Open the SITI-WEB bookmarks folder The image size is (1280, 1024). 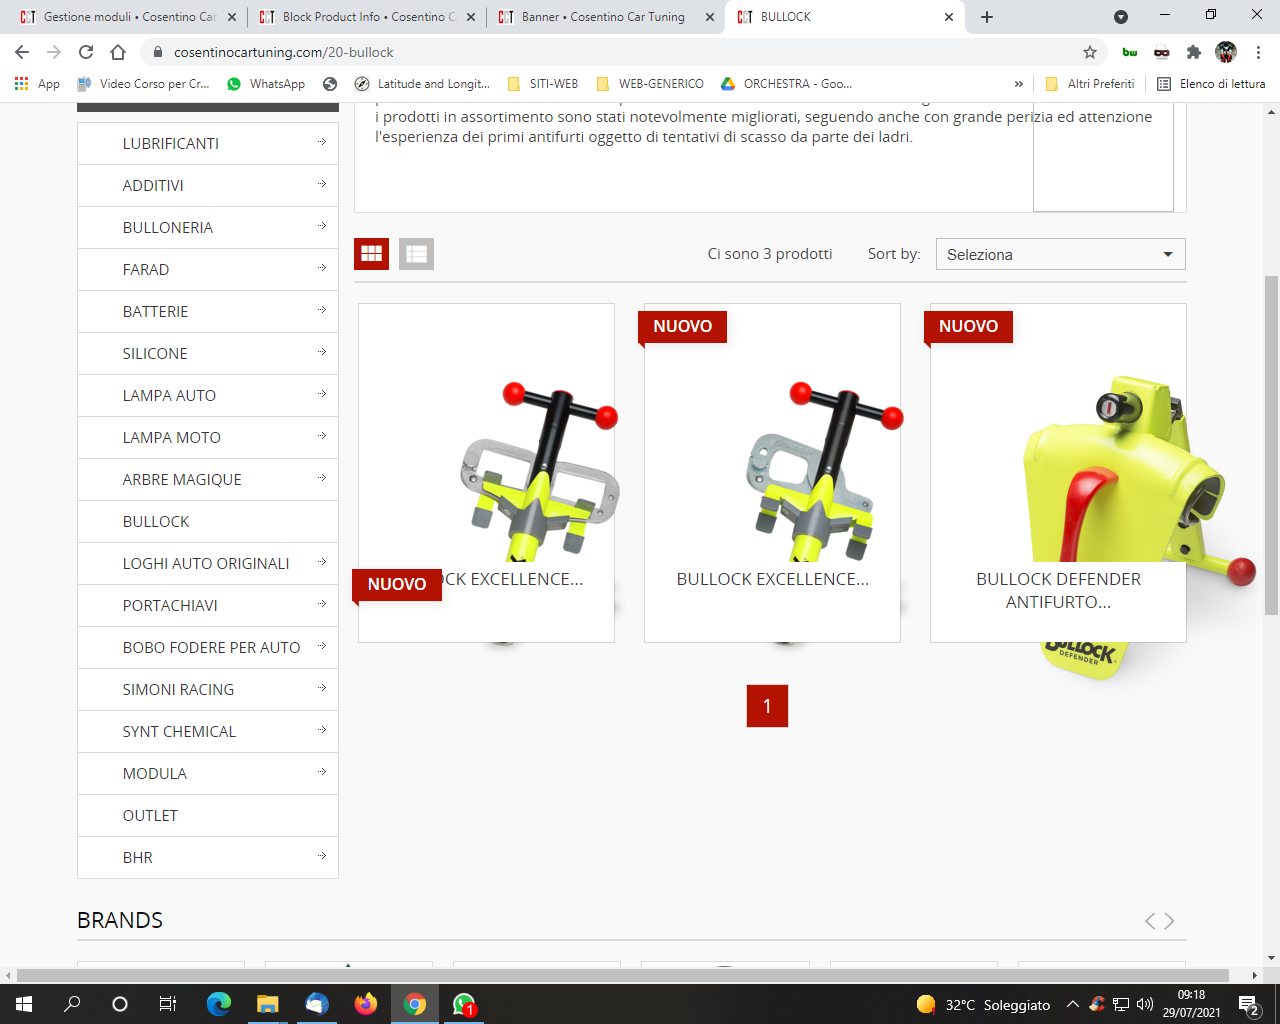click(543, 84)
